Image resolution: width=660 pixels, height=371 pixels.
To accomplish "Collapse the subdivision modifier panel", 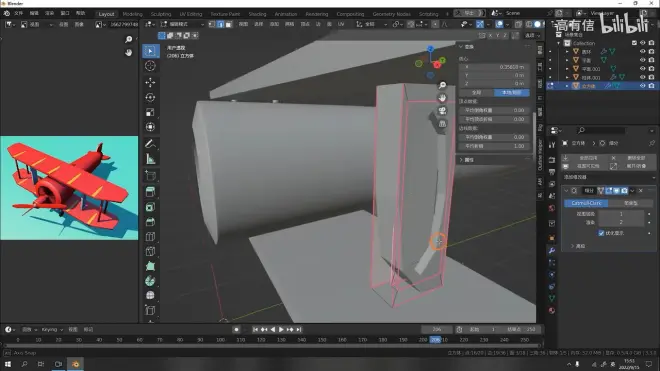I will tap(567, 191).
